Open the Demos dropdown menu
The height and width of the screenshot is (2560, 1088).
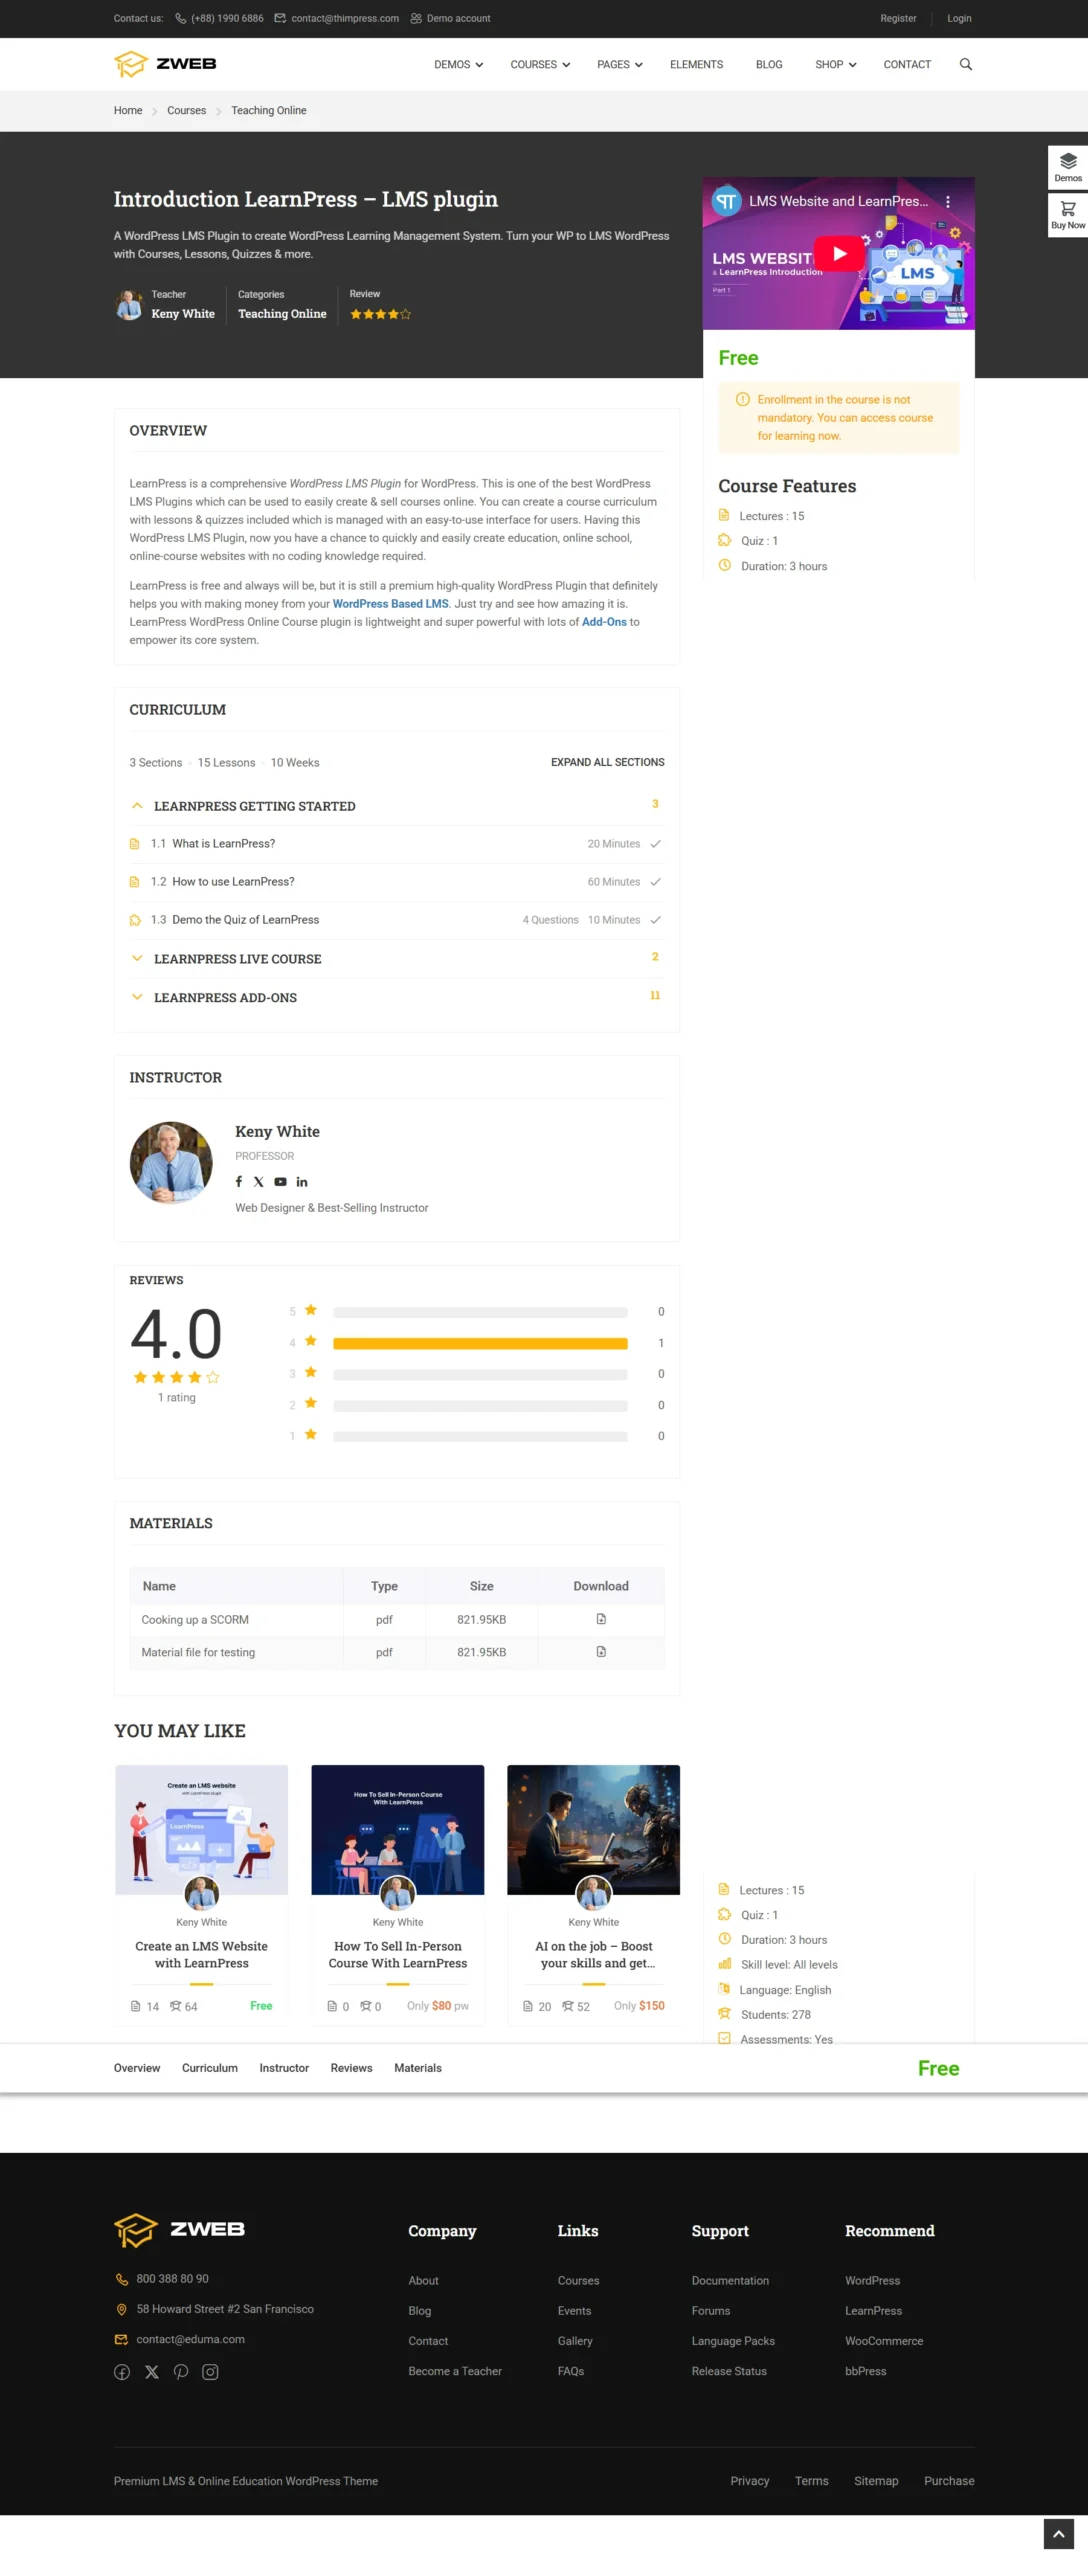(458, 64)
